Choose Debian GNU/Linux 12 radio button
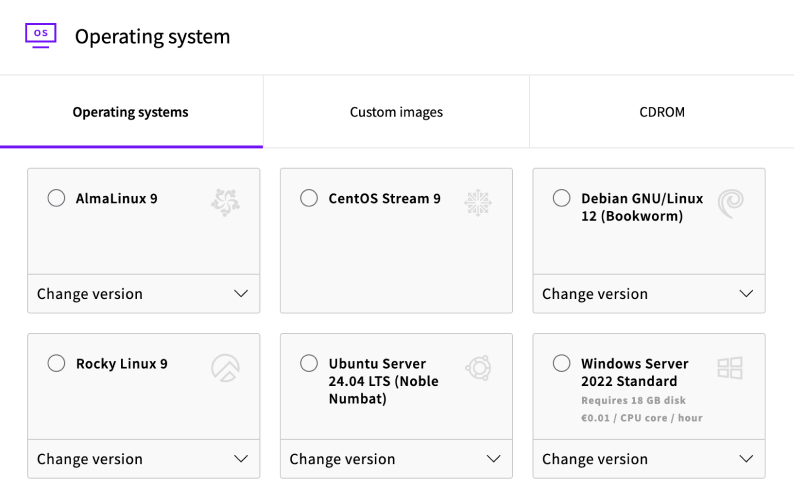Viewport: 794px width, 498px height. pos(562,198)
